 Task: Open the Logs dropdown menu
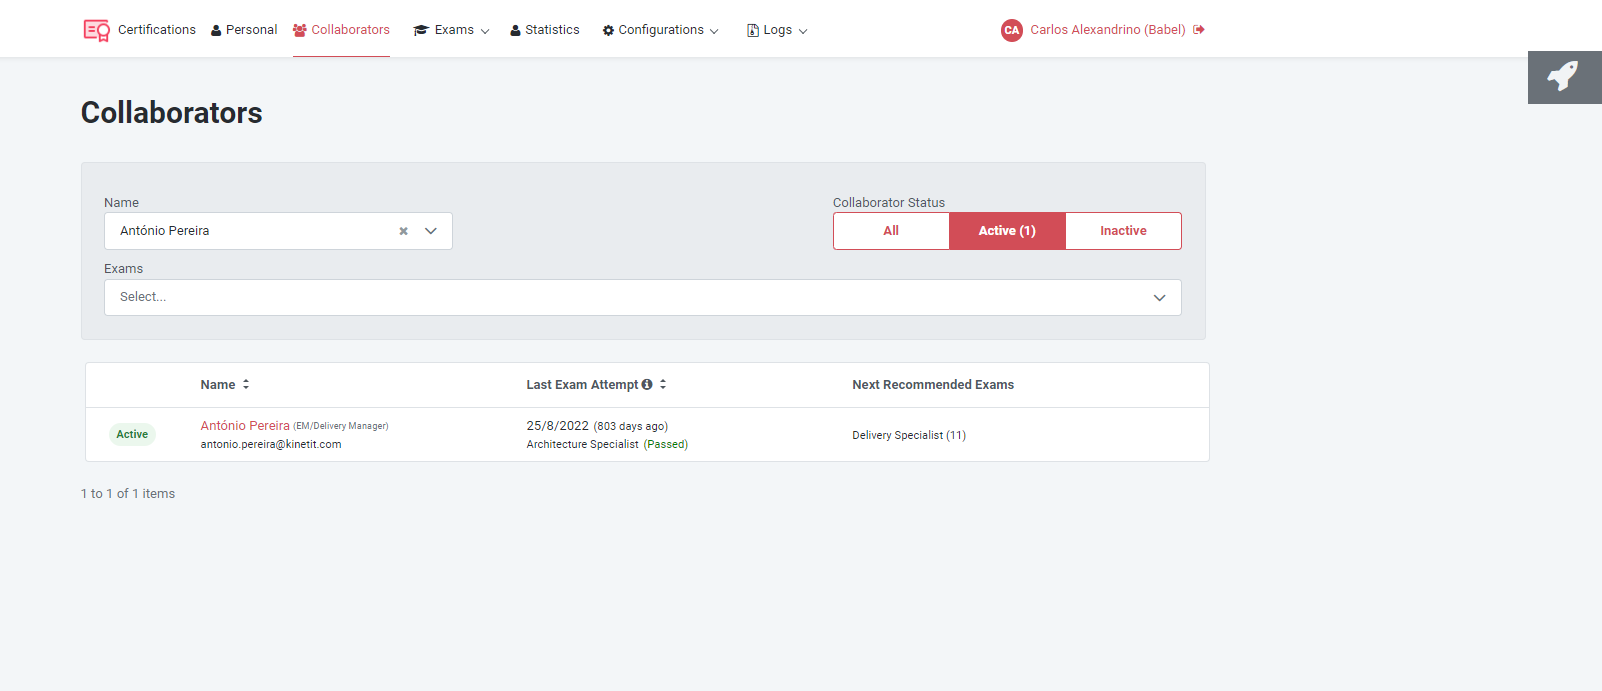(x=777, y=30)
